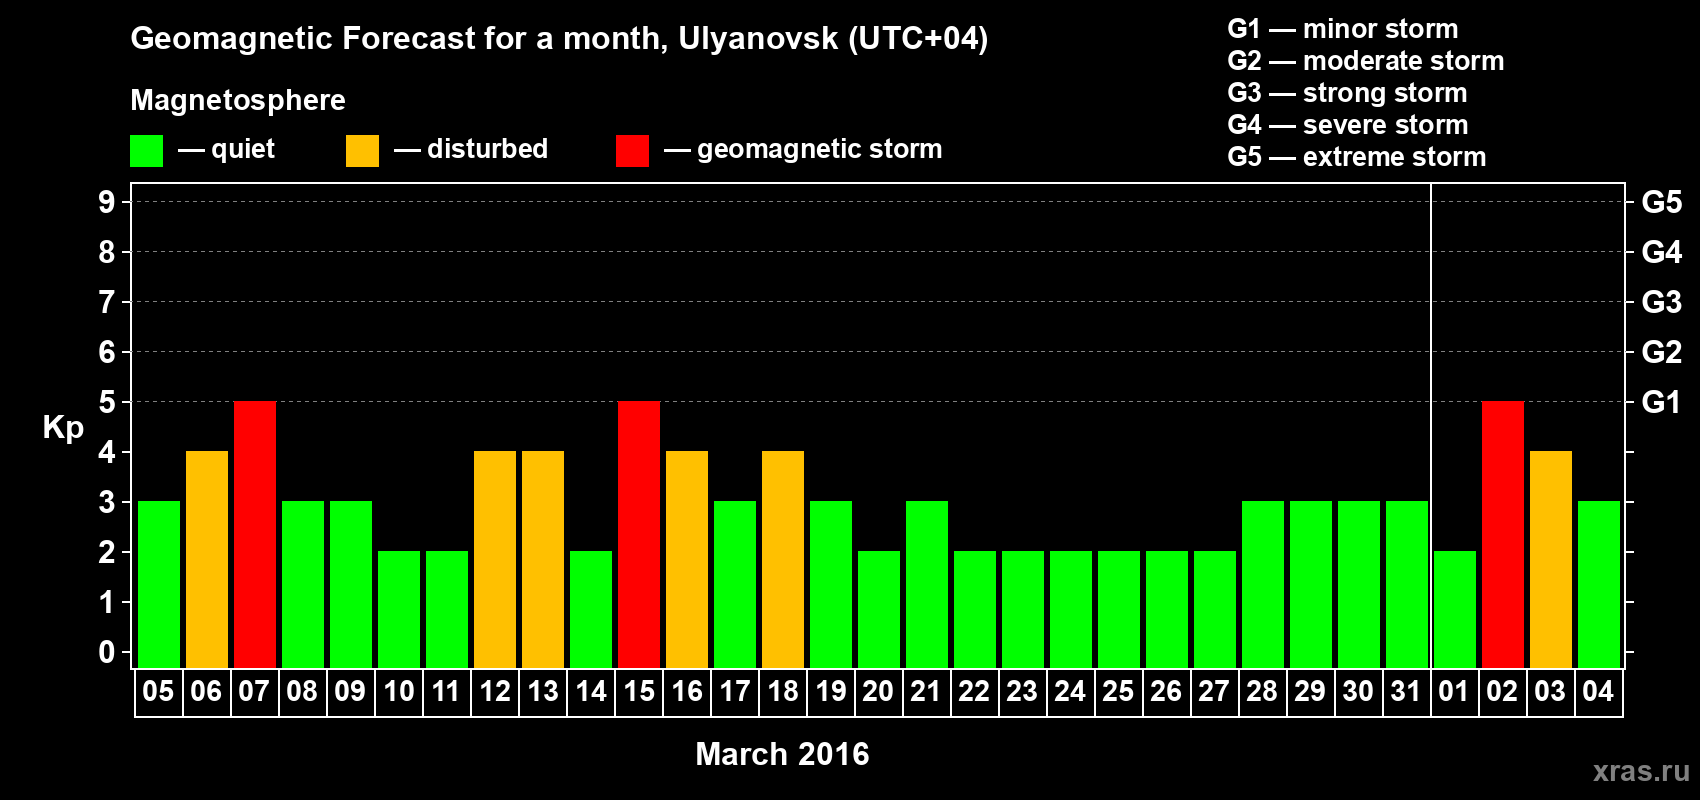The image size is (1700, 800).
Task: Click the green bar for day 31
Action: tap(1407, 584)
